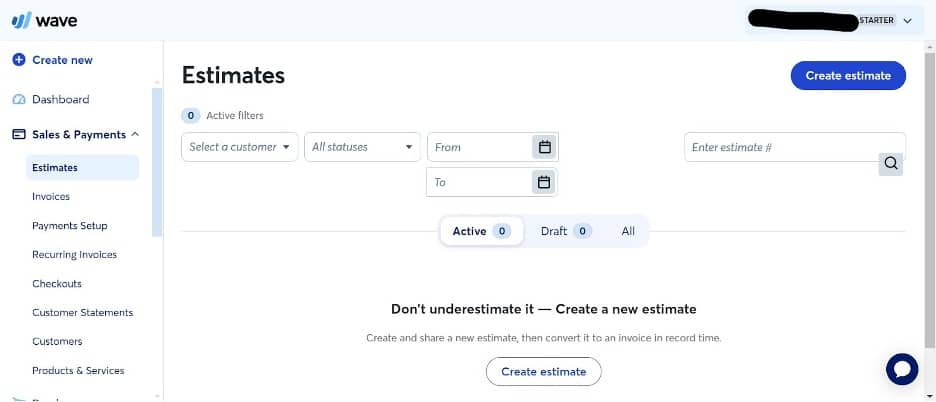This screenshot has height=402, width=936.
Task: Switch to the All tab
Action: tap(628, 231)
